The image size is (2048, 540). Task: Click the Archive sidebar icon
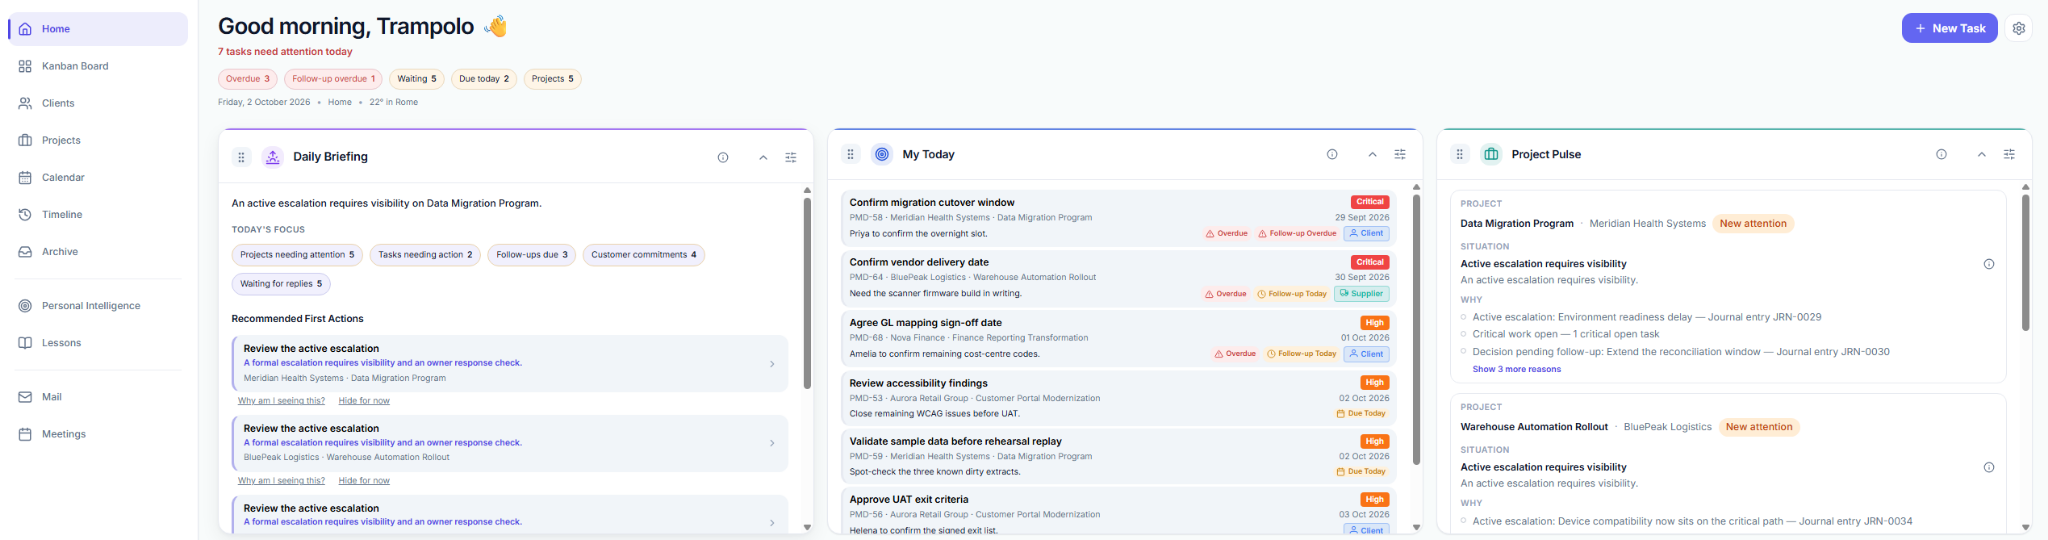25,252
